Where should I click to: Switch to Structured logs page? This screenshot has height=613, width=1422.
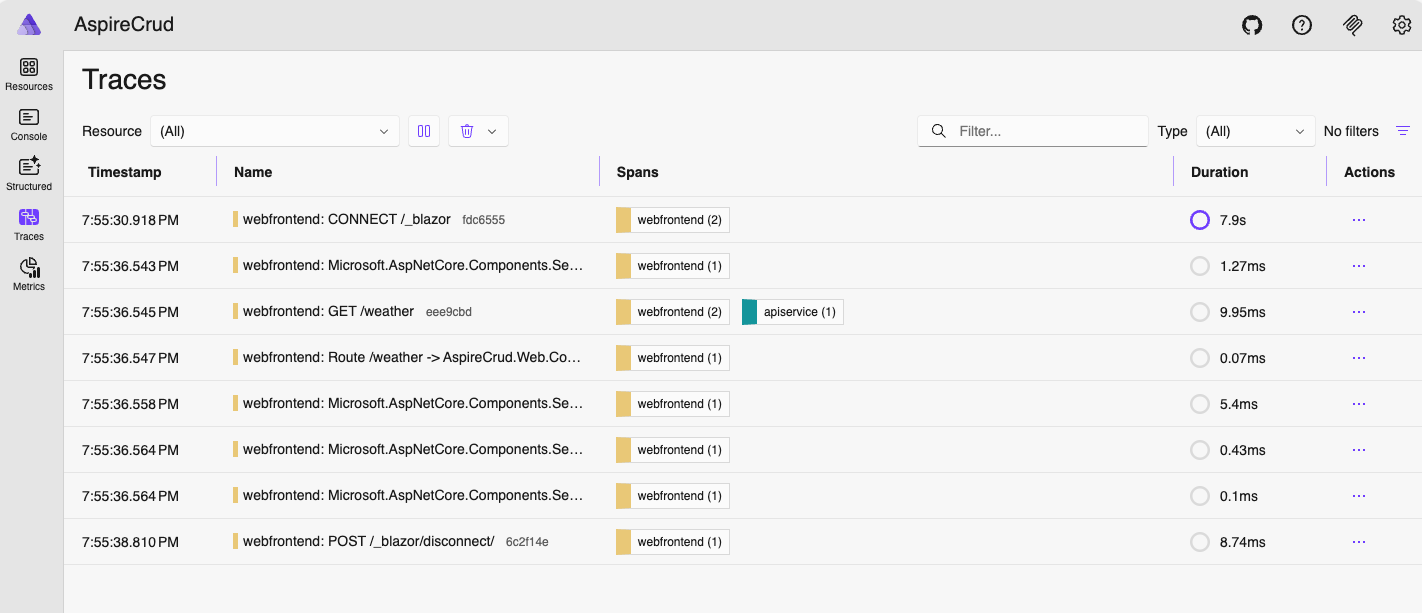coord(29,174)
